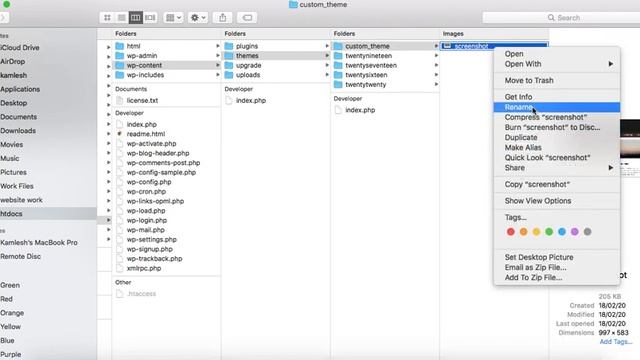
Task: Click the Add Tags... link
Action: pyautogui.click(x=616, y=342)
